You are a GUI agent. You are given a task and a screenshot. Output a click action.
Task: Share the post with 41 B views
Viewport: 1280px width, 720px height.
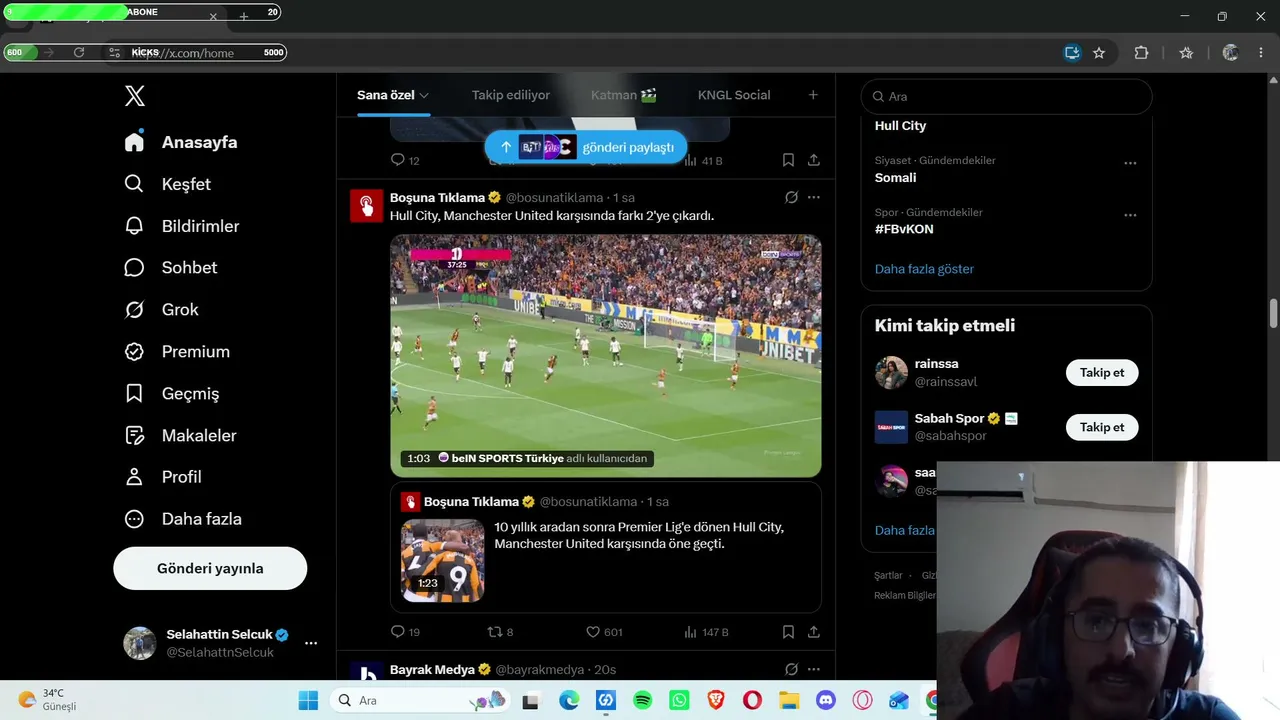[814, 160]
